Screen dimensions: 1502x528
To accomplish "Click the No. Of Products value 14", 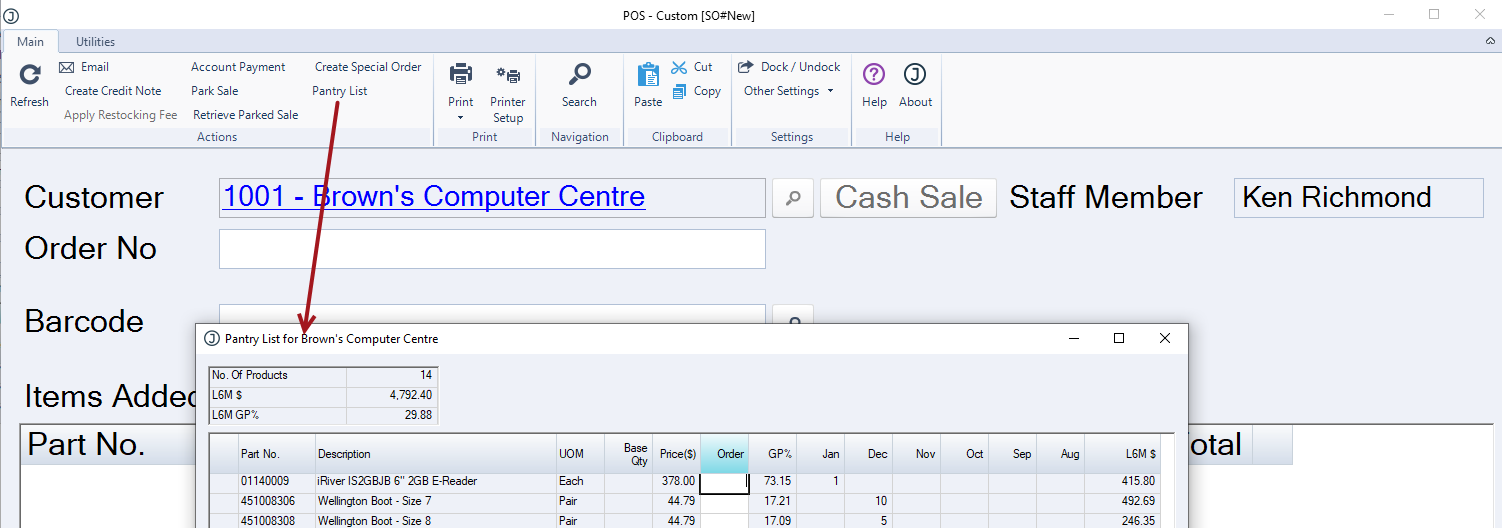I will (392, 376).
